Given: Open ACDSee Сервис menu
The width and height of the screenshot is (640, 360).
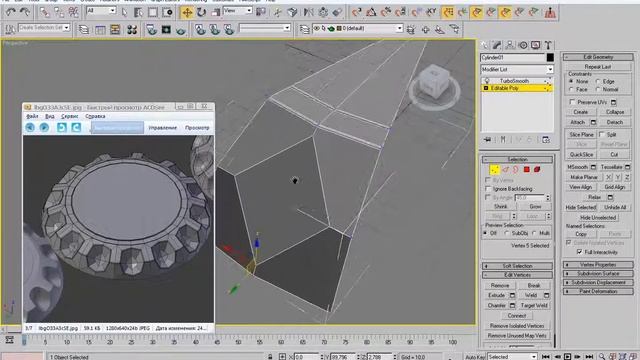Looking at the screenshot, I should 69,116.
